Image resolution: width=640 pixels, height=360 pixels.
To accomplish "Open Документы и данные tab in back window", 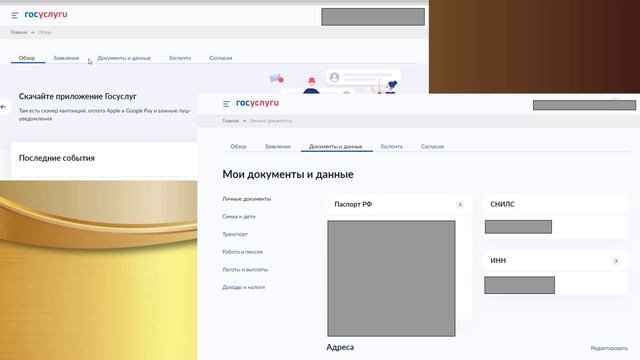I will pyautogui.click(x=124, y=58).
